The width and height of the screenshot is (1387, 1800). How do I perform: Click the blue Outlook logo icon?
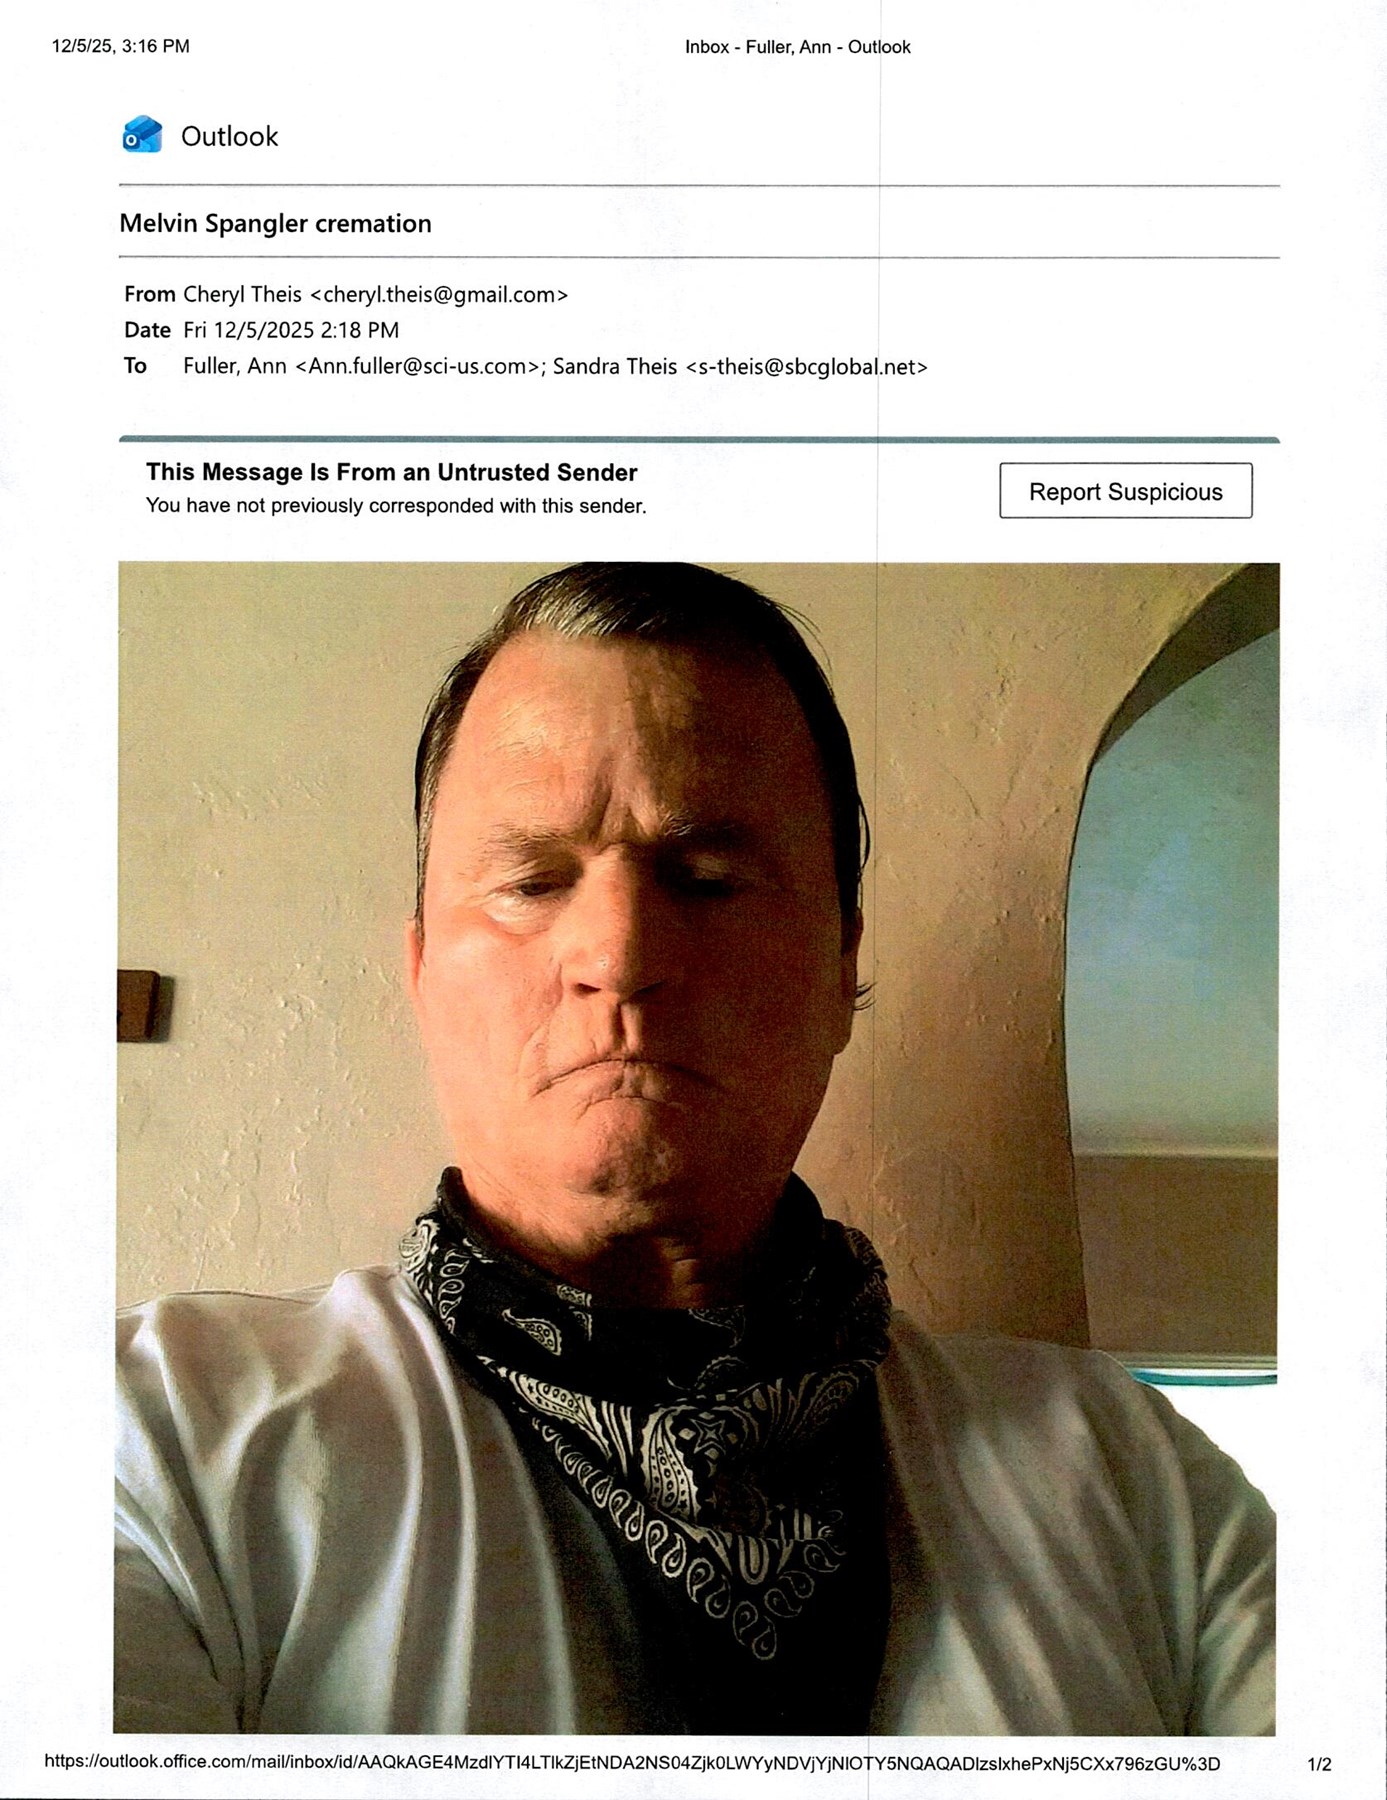pos(142,134)
